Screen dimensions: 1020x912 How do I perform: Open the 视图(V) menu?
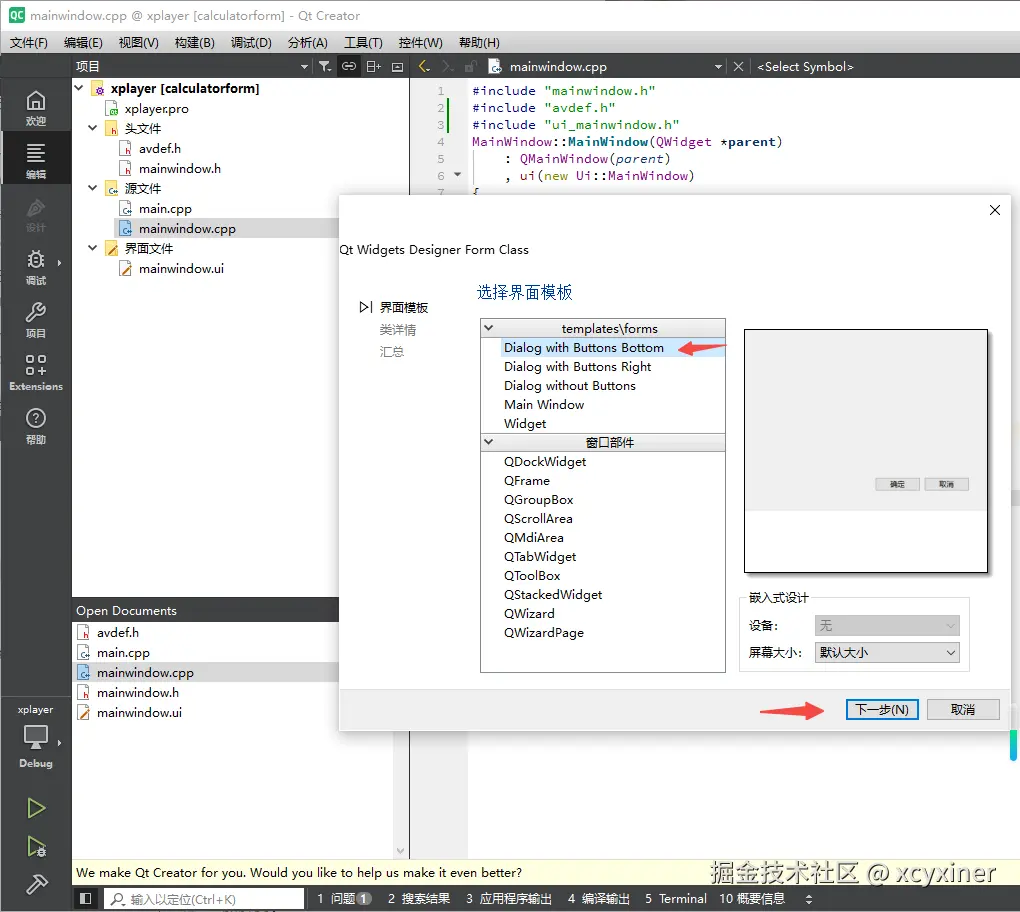pos(139,42)
